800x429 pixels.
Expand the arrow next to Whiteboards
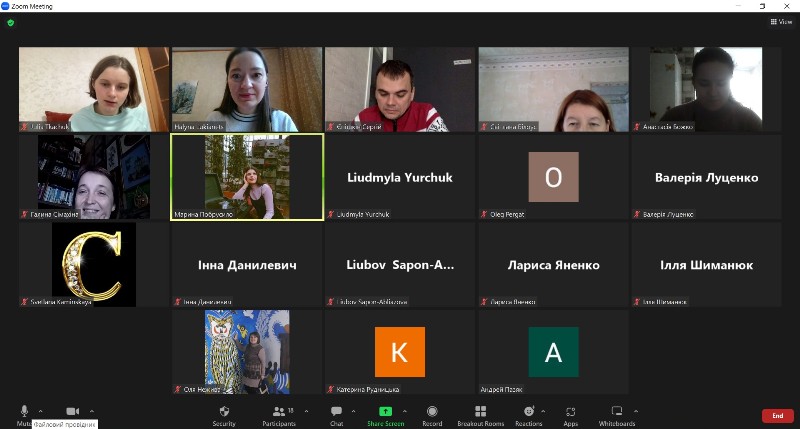coord(636,411)
